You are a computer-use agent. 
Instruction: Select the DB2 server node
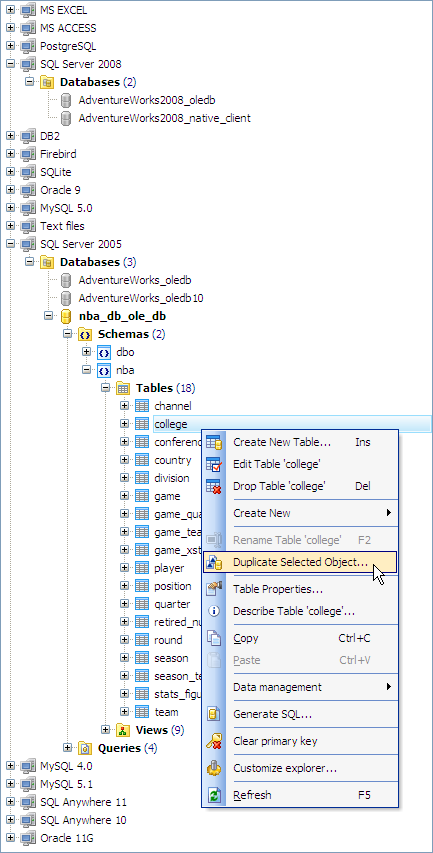50,136
